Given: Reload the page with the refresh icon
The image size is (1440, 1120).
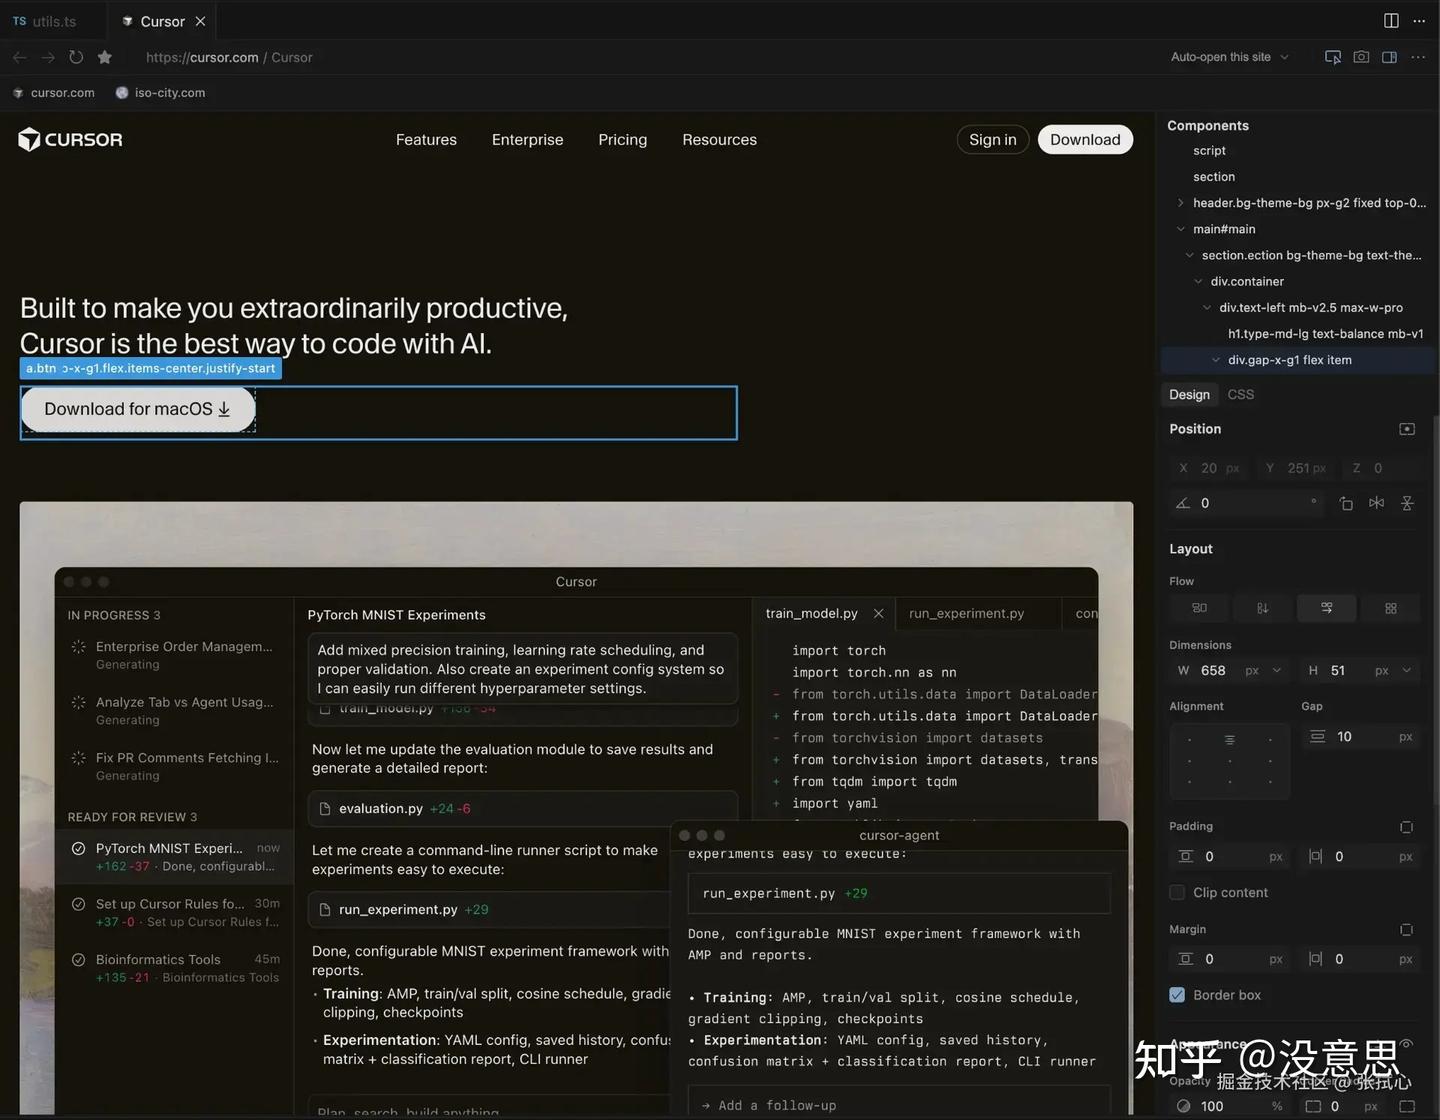Looking at the screenshot, I should tap(76, 57).
